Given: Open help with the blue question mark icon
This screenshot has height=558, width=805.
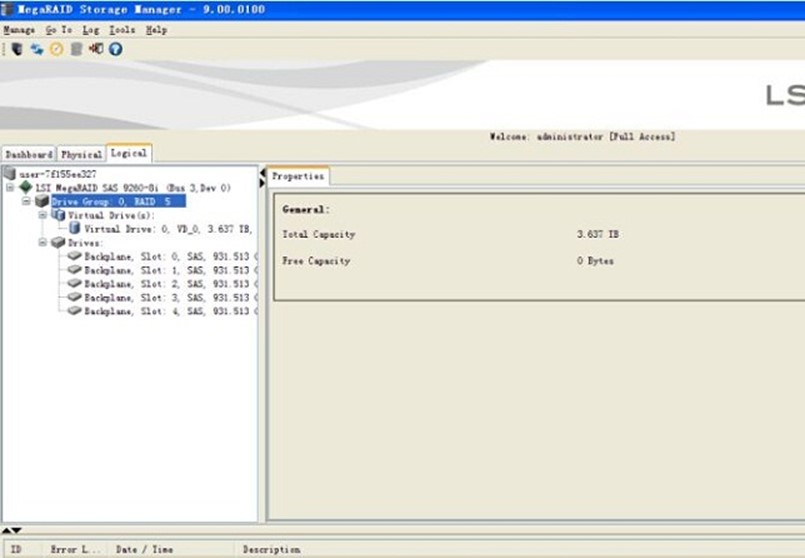Looking at the screenshot, I should pyautogui.click(x=116, y=48).
